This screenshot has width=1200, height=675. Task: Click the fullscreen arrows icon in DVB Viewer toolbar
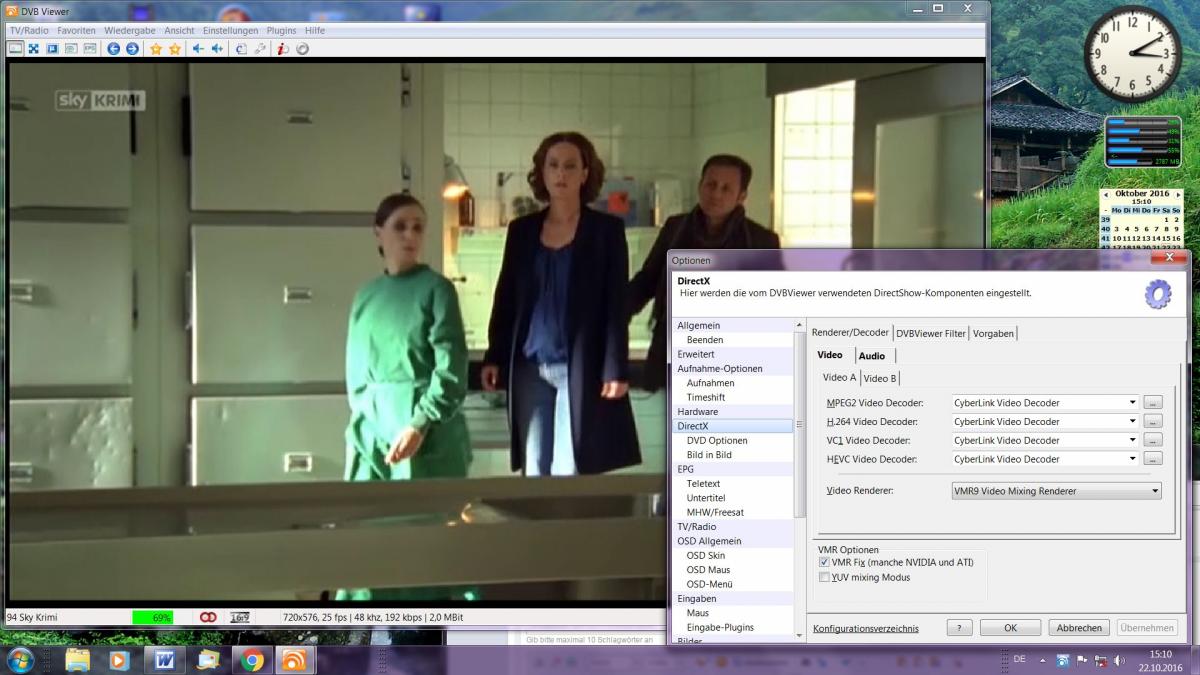(x=33, y=48)
